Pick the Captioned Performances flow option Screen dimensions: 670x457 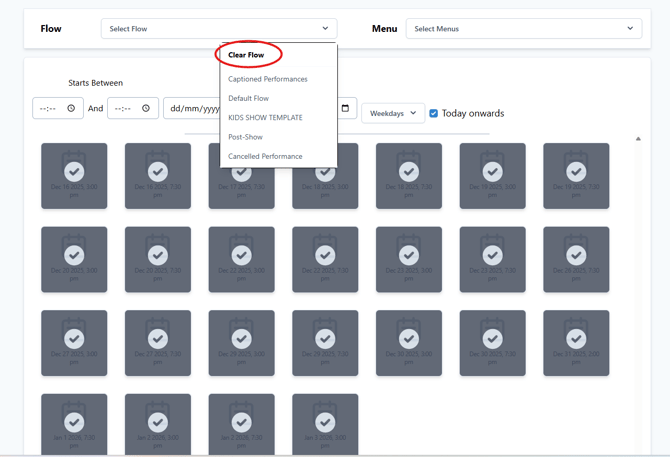[268, 79]
